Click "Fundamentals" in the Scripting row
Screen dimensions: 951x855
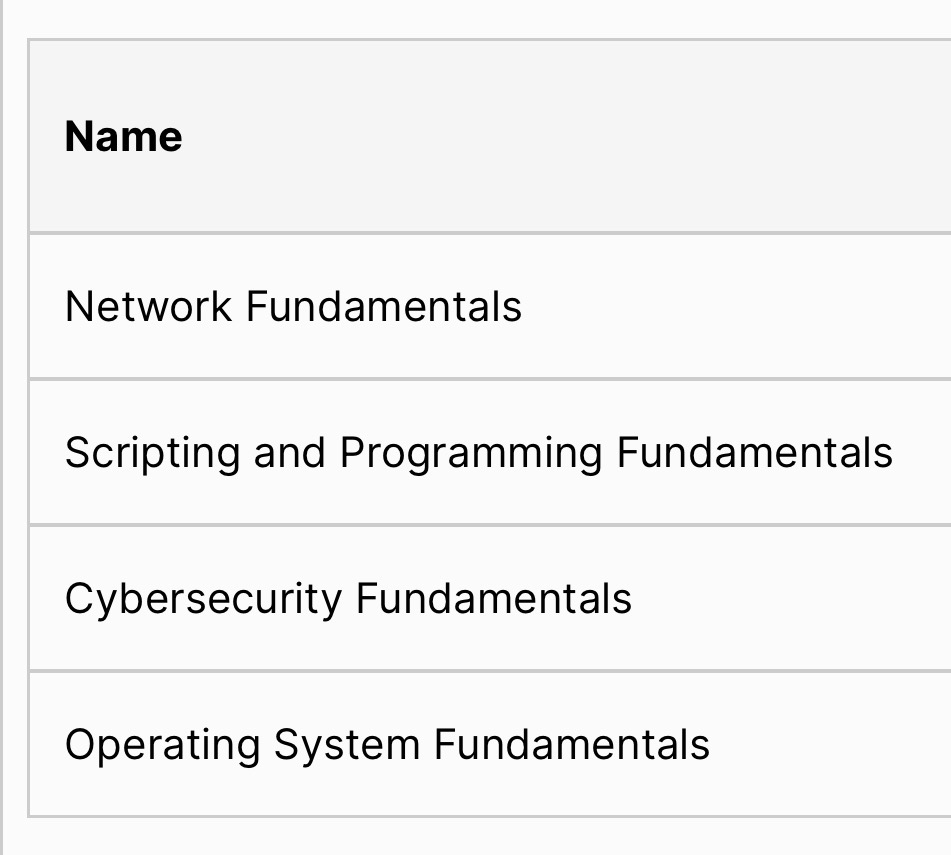point(754,452)
